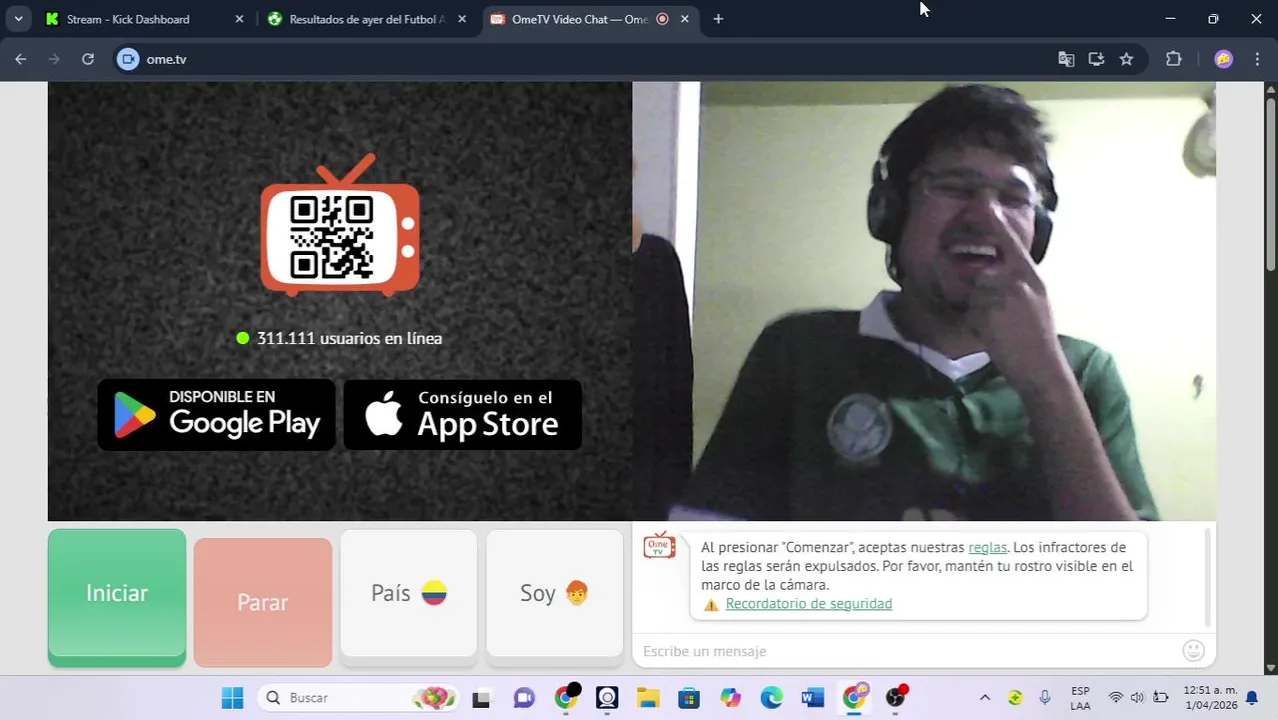Screen dimensions: 1278x720
Task: Open a new browser tab
Action: pos(718,19)
